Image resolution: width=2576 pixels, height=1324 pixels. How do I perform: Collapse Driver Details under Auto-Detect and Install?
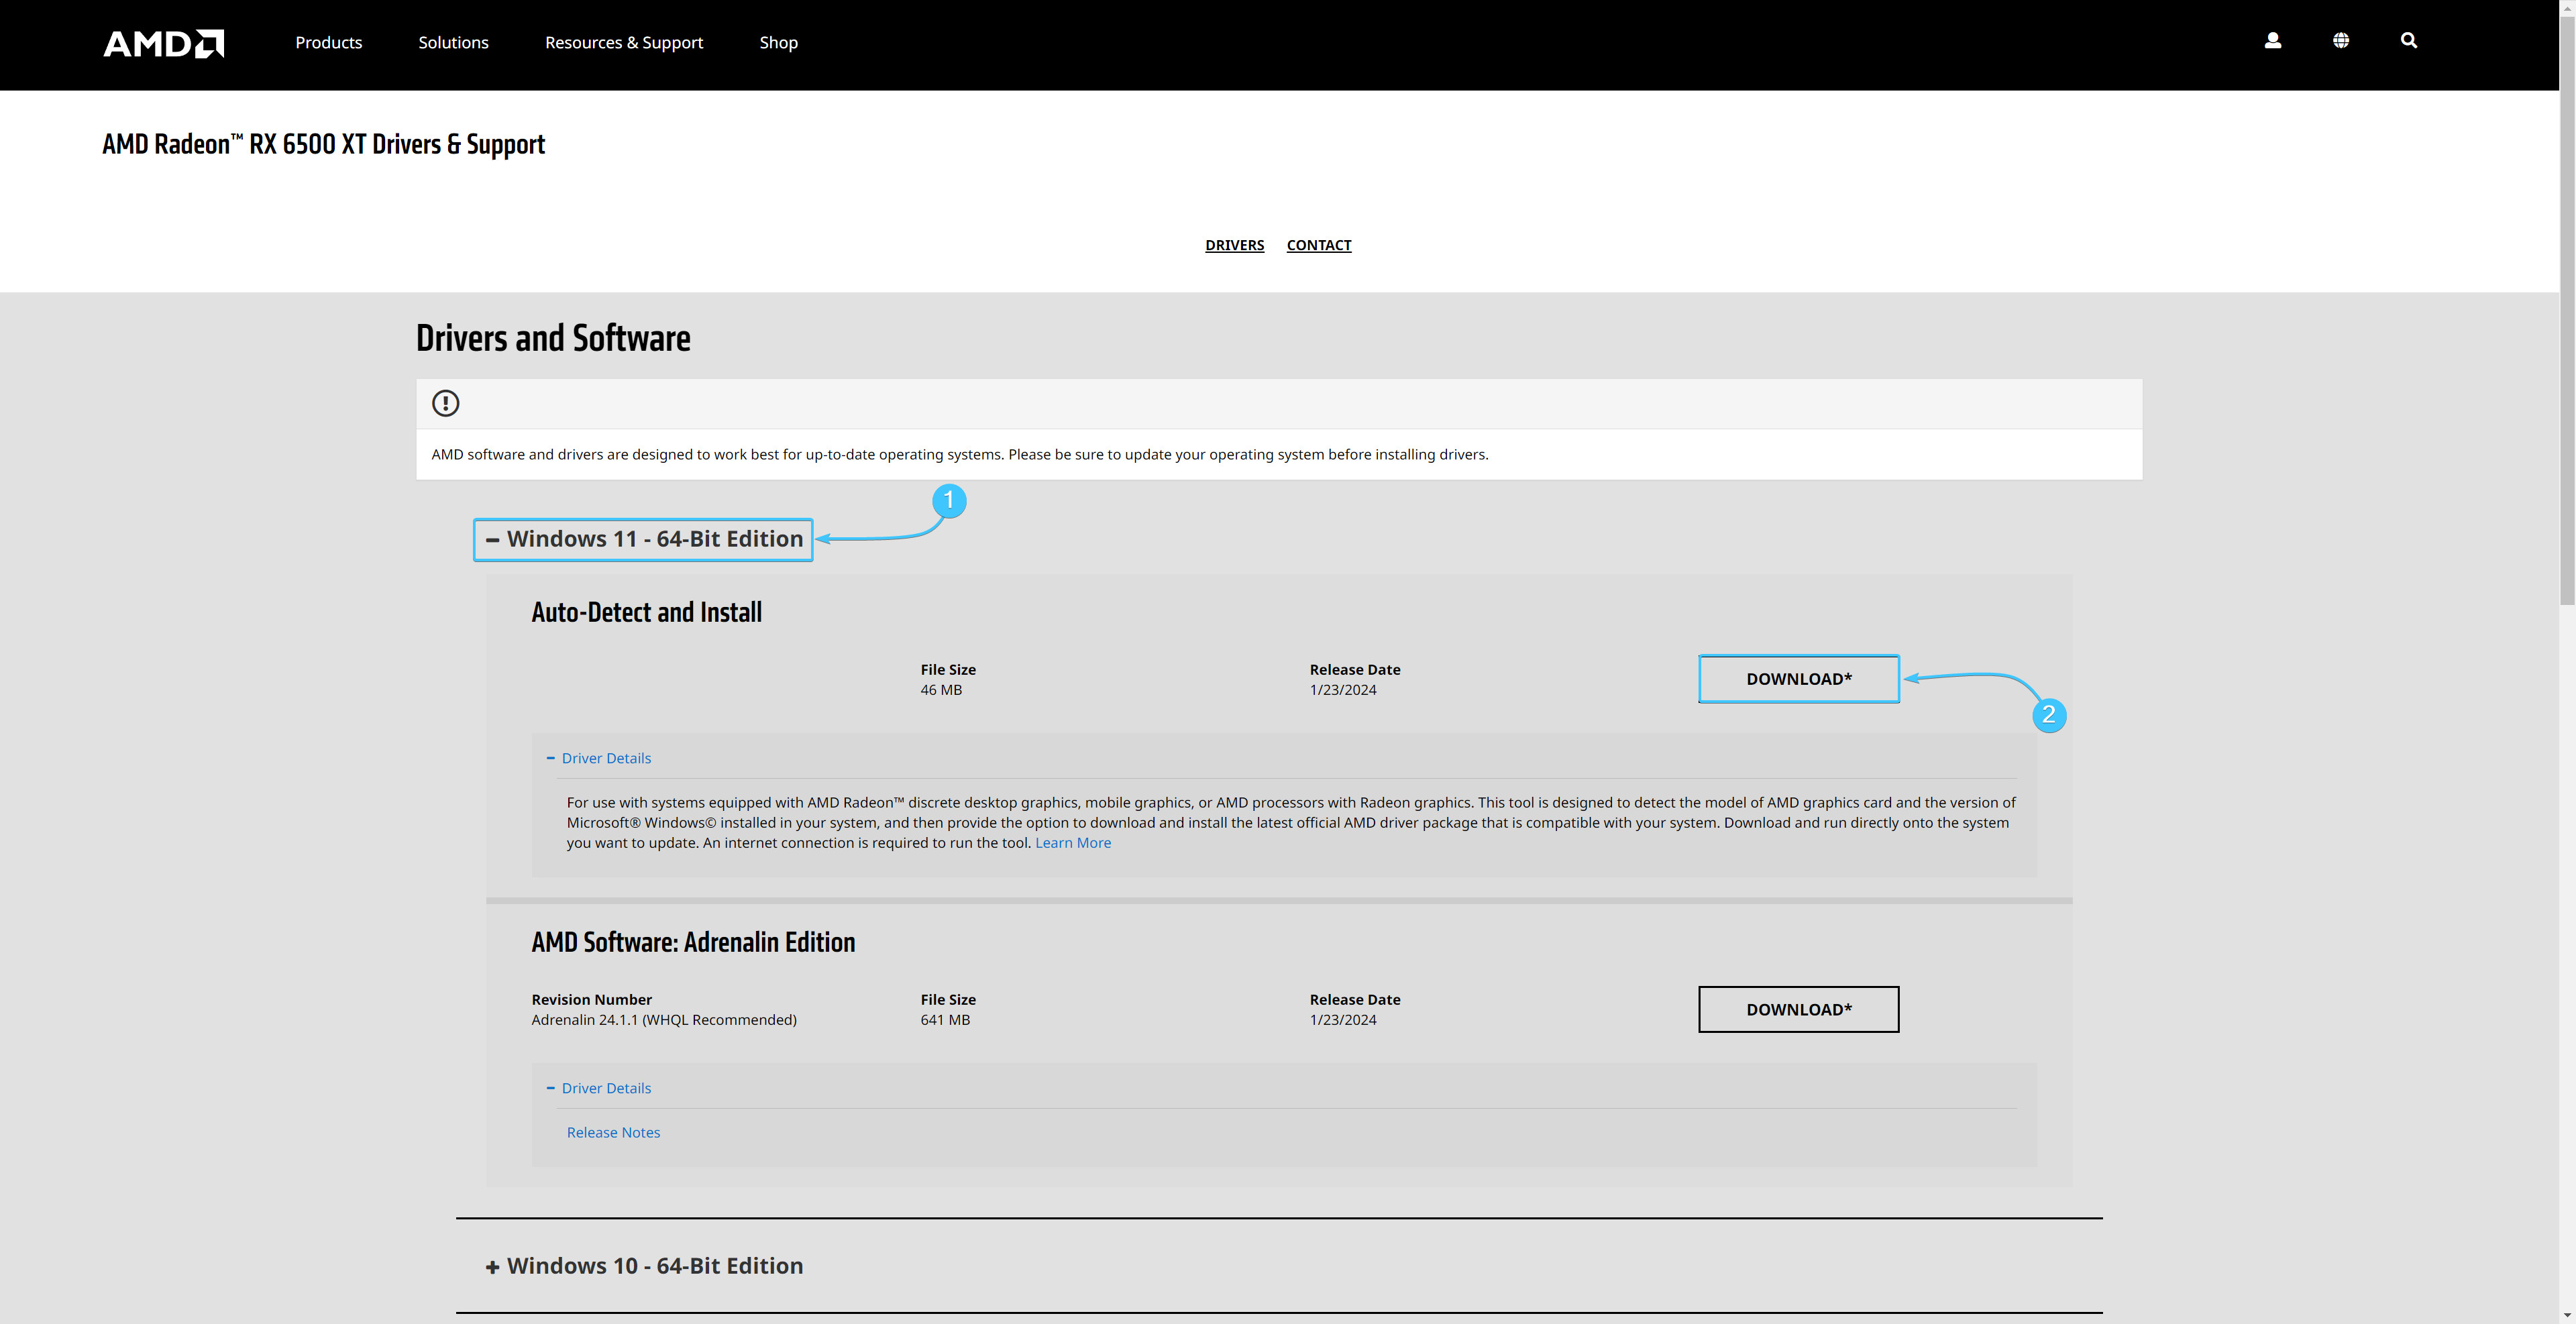coord(606,758)
